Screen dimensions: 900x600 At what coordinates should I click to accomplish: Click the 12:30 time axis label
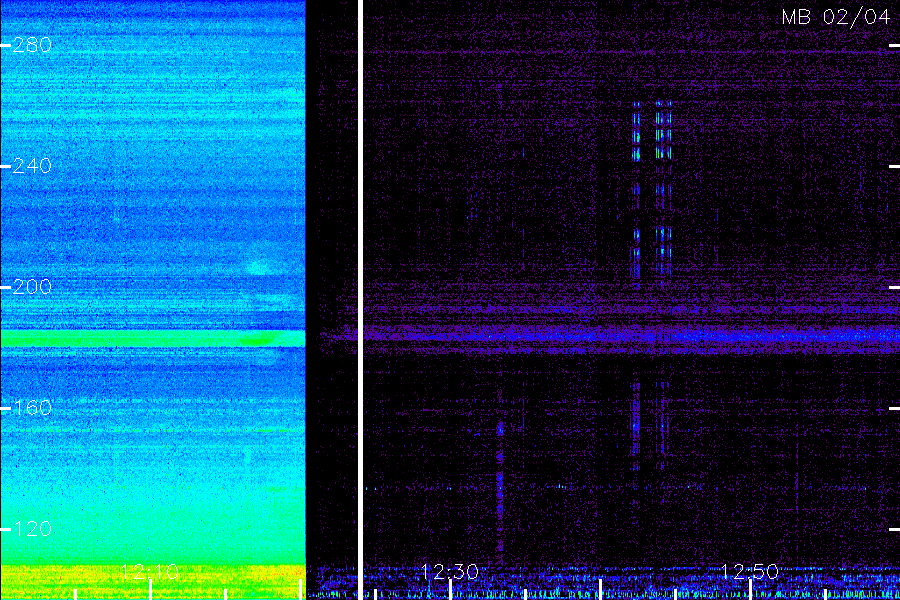coord(449,572)
